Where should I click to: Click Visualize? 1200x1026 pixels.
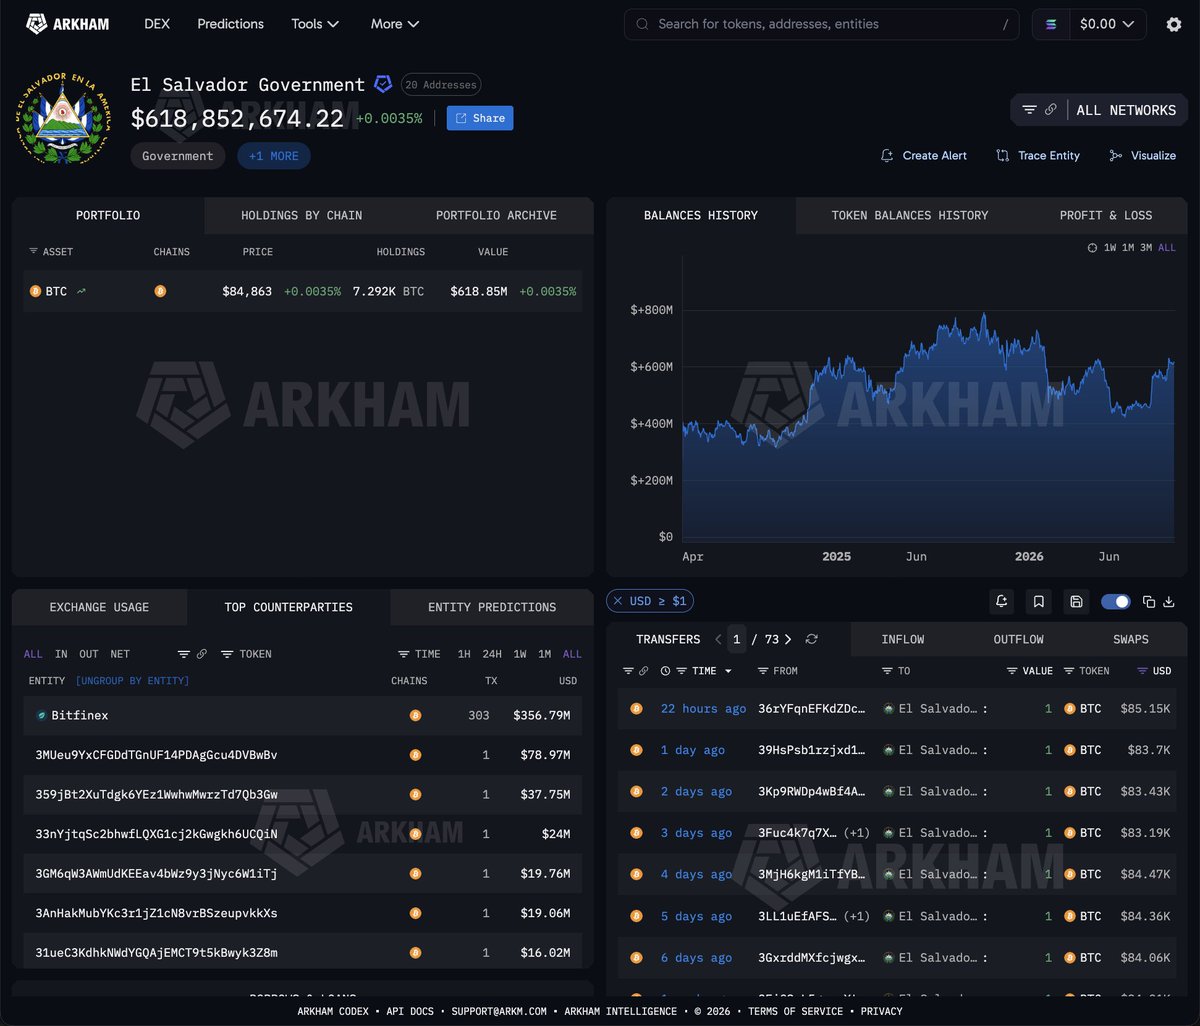pyautogui.click(x=1142, y=156)
